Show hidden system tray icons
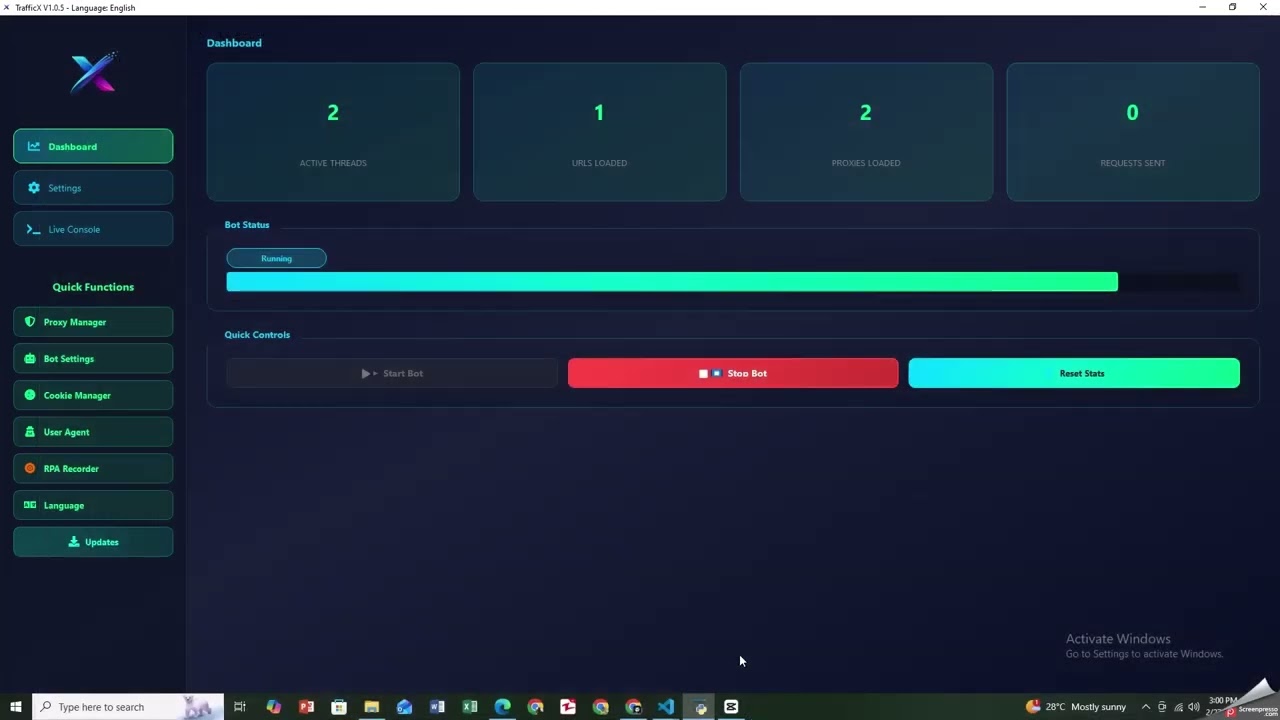1280x720 pixels. coord(1146,707)
